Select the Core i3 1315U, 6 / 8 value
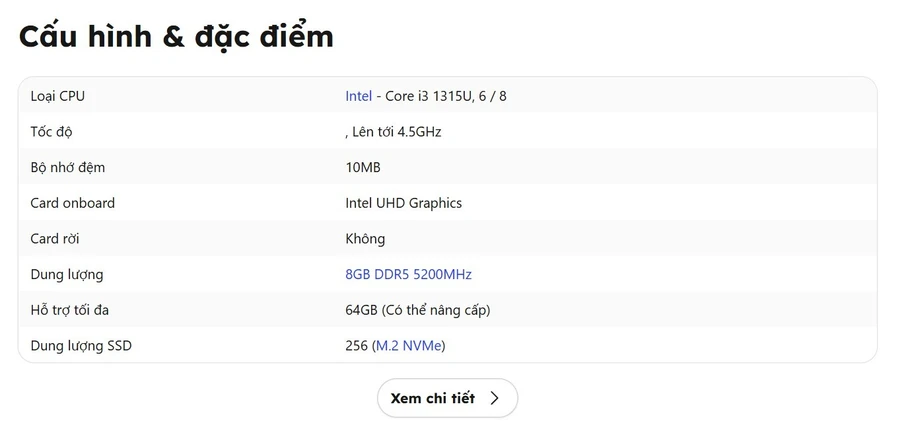The image size is (900, 440). pyautogui.click(x=445, y=96)
